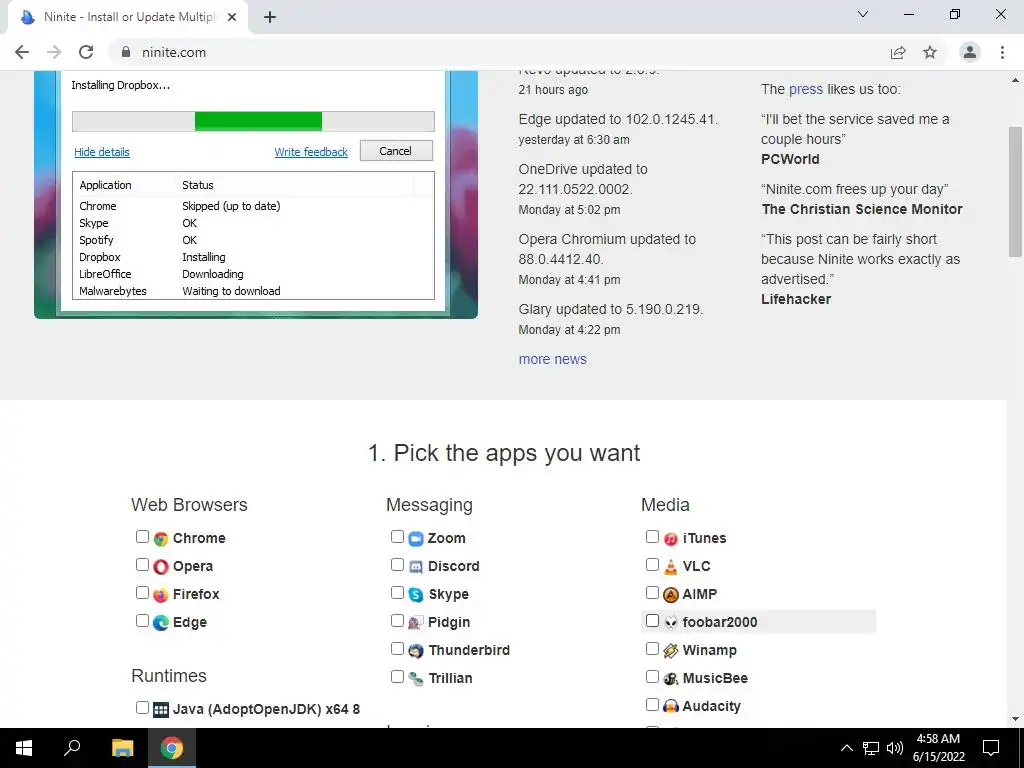Click the Discord app icon
The width and height of the screenshot is (1024, 768).
(416, 567)
